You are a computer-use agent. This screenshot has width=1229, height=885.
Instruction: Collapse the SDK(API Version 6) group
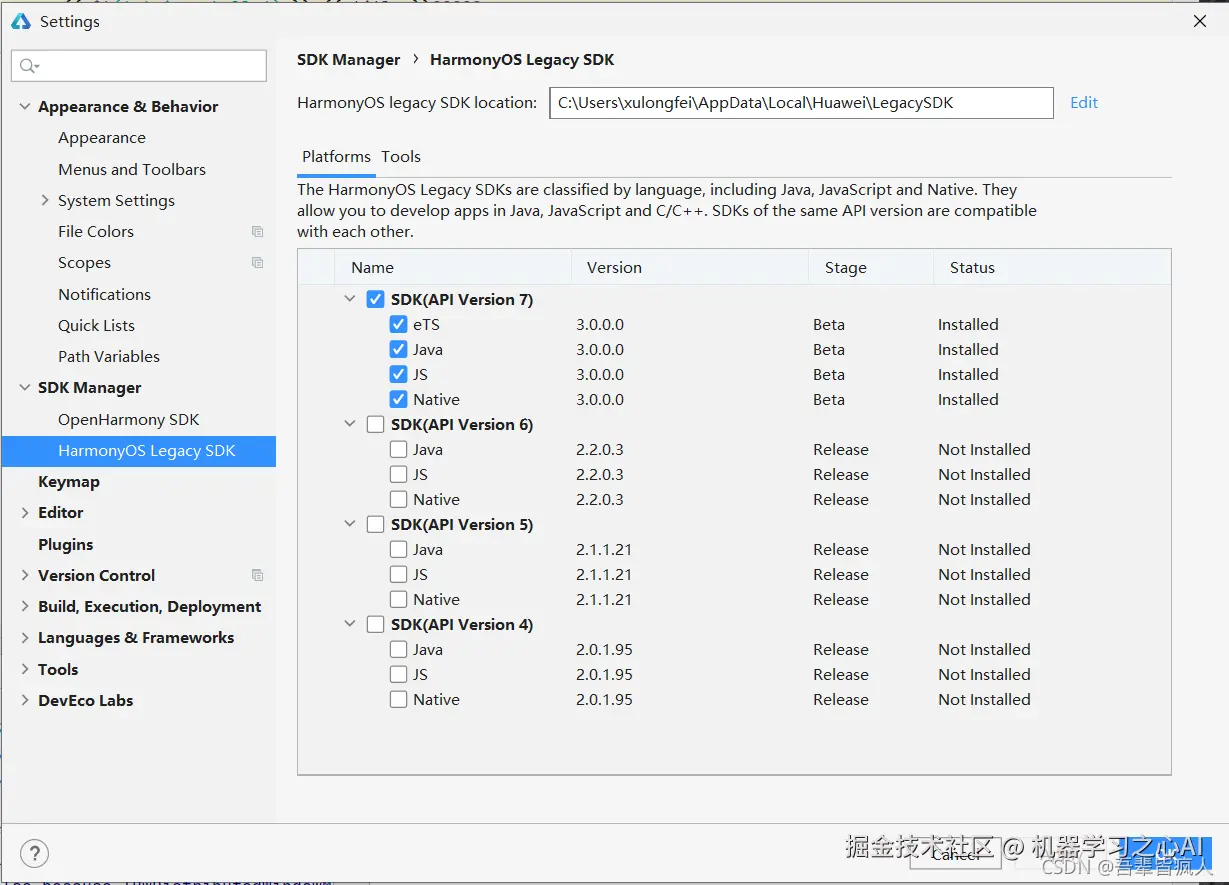click(x=350, y=424)
